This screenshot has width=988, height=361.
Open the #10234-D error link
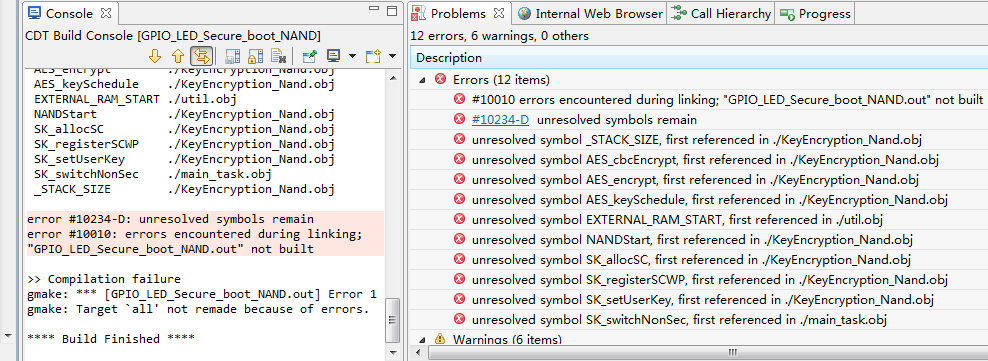(500, 120)
